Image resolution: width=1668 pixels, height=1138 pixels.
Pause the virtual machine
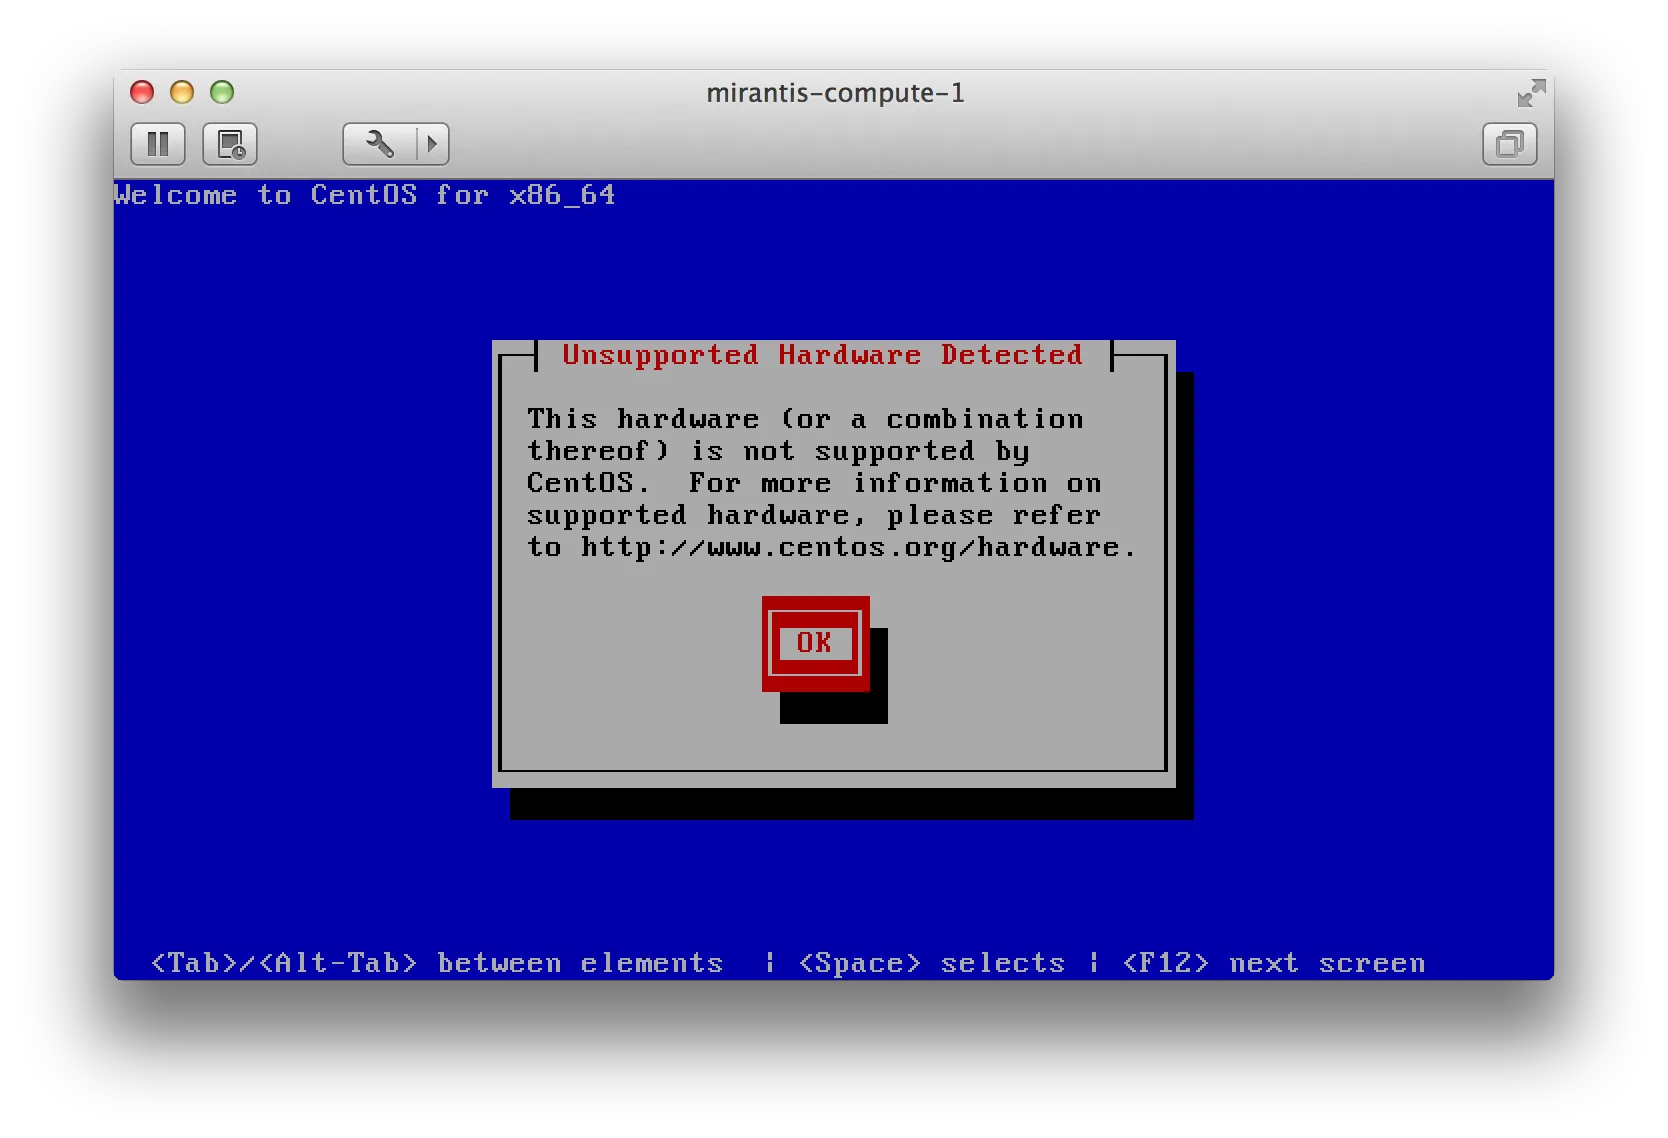pos(158,144)
